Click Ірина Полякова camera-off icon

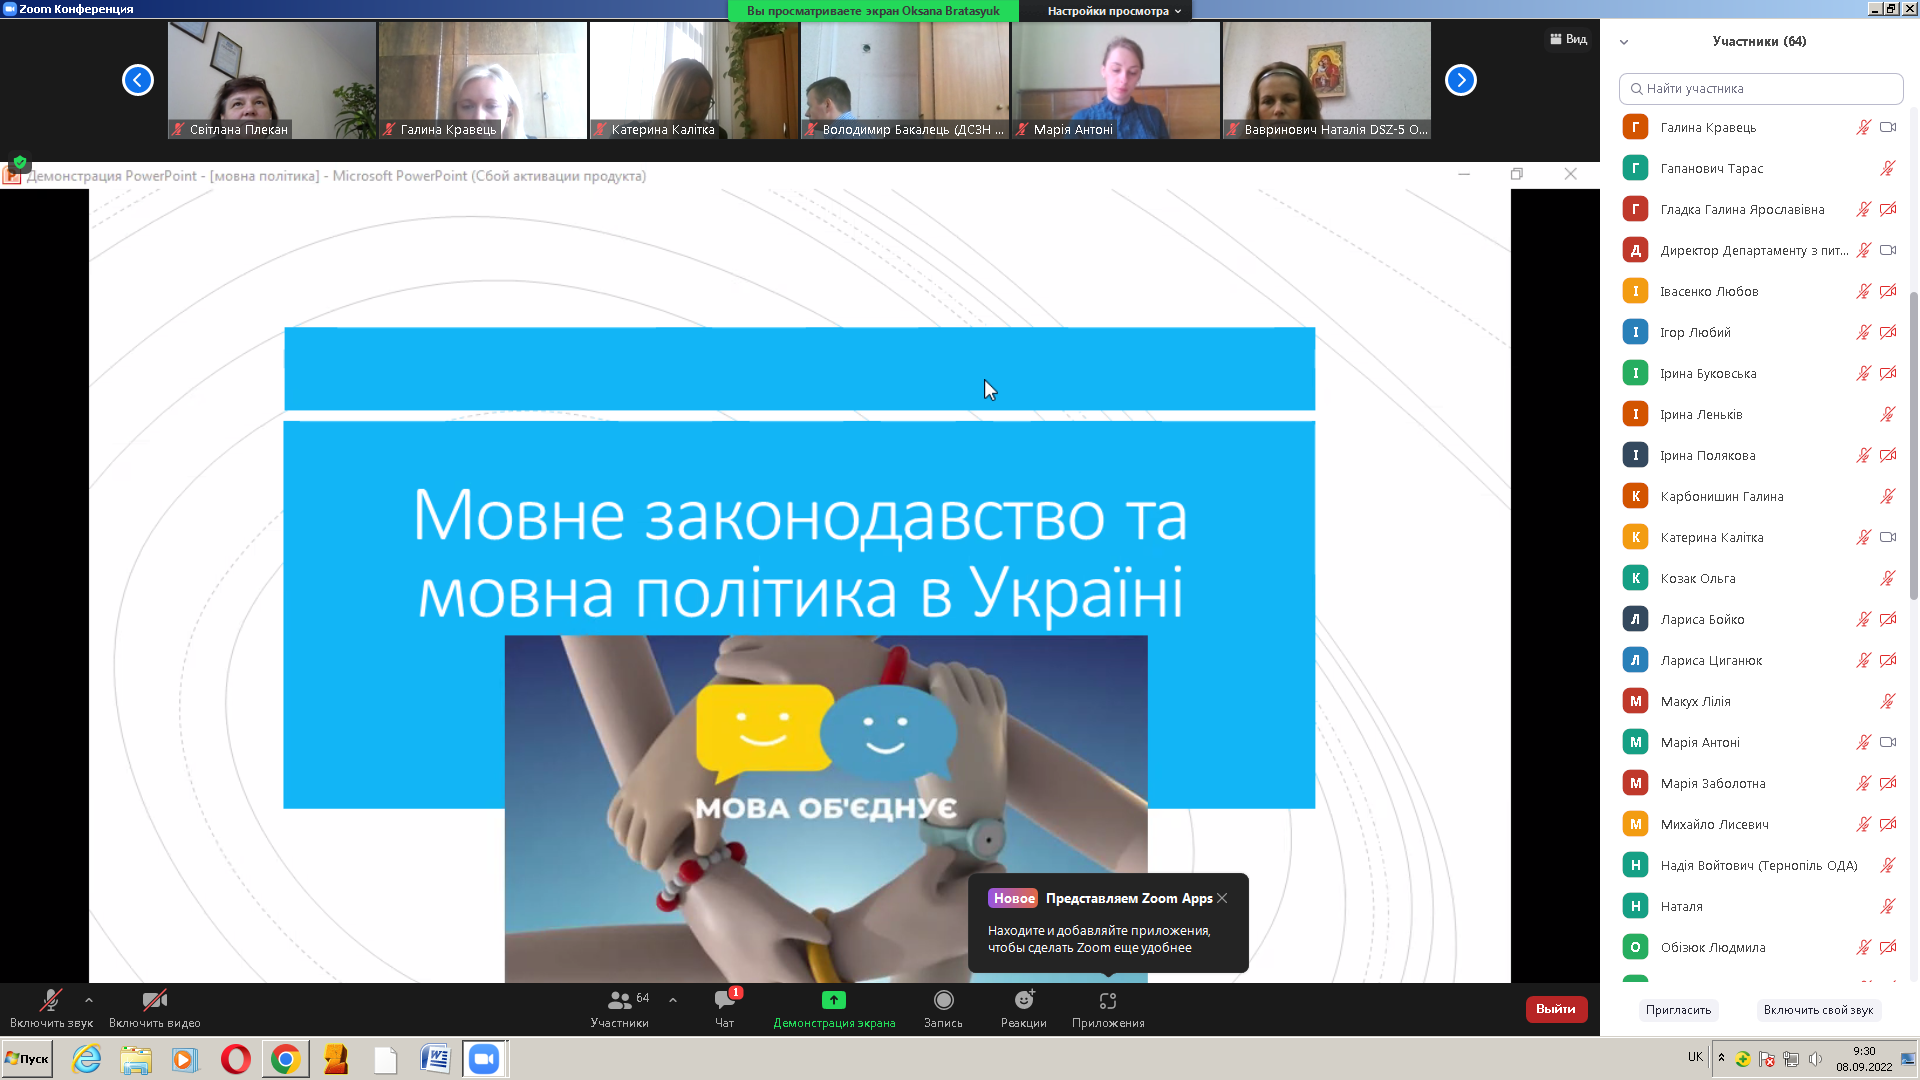tap(1888, 456)
